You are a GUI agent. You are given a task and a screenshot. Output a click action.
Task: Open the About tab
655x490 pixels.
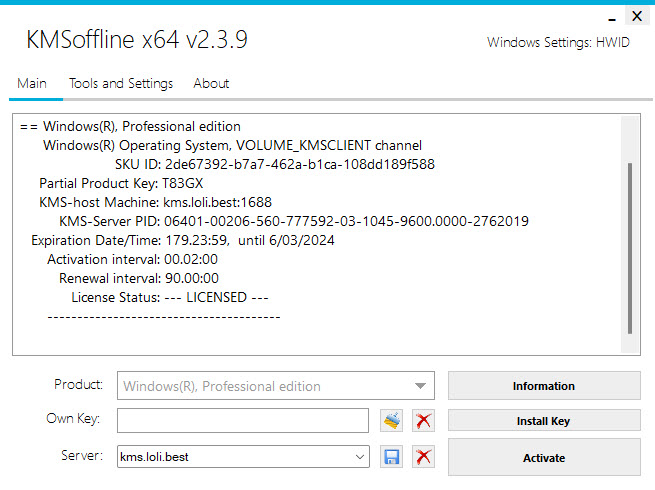click(211, 84)
